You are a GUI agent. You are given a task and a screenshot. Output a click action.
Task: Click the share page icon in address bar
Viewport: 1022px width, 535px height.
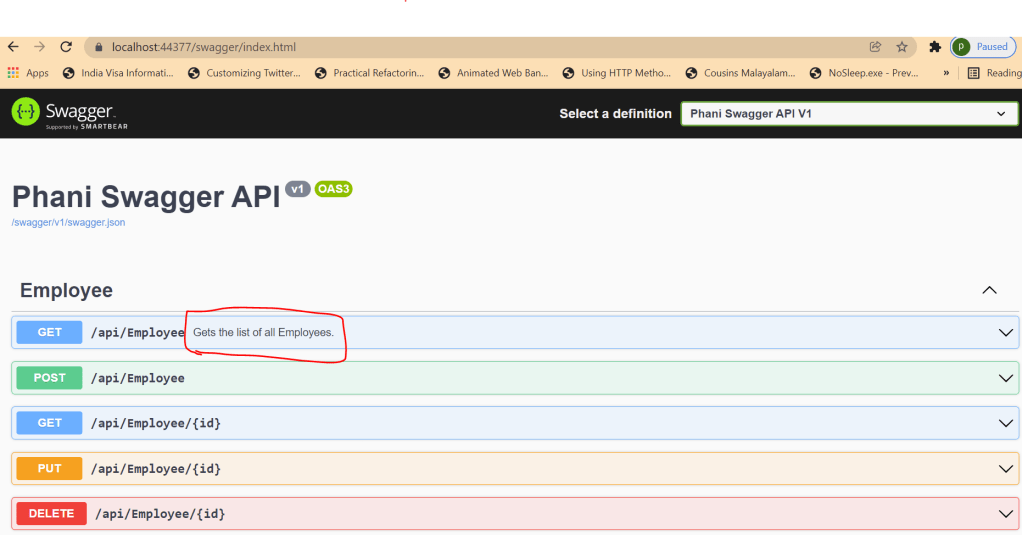875,47
